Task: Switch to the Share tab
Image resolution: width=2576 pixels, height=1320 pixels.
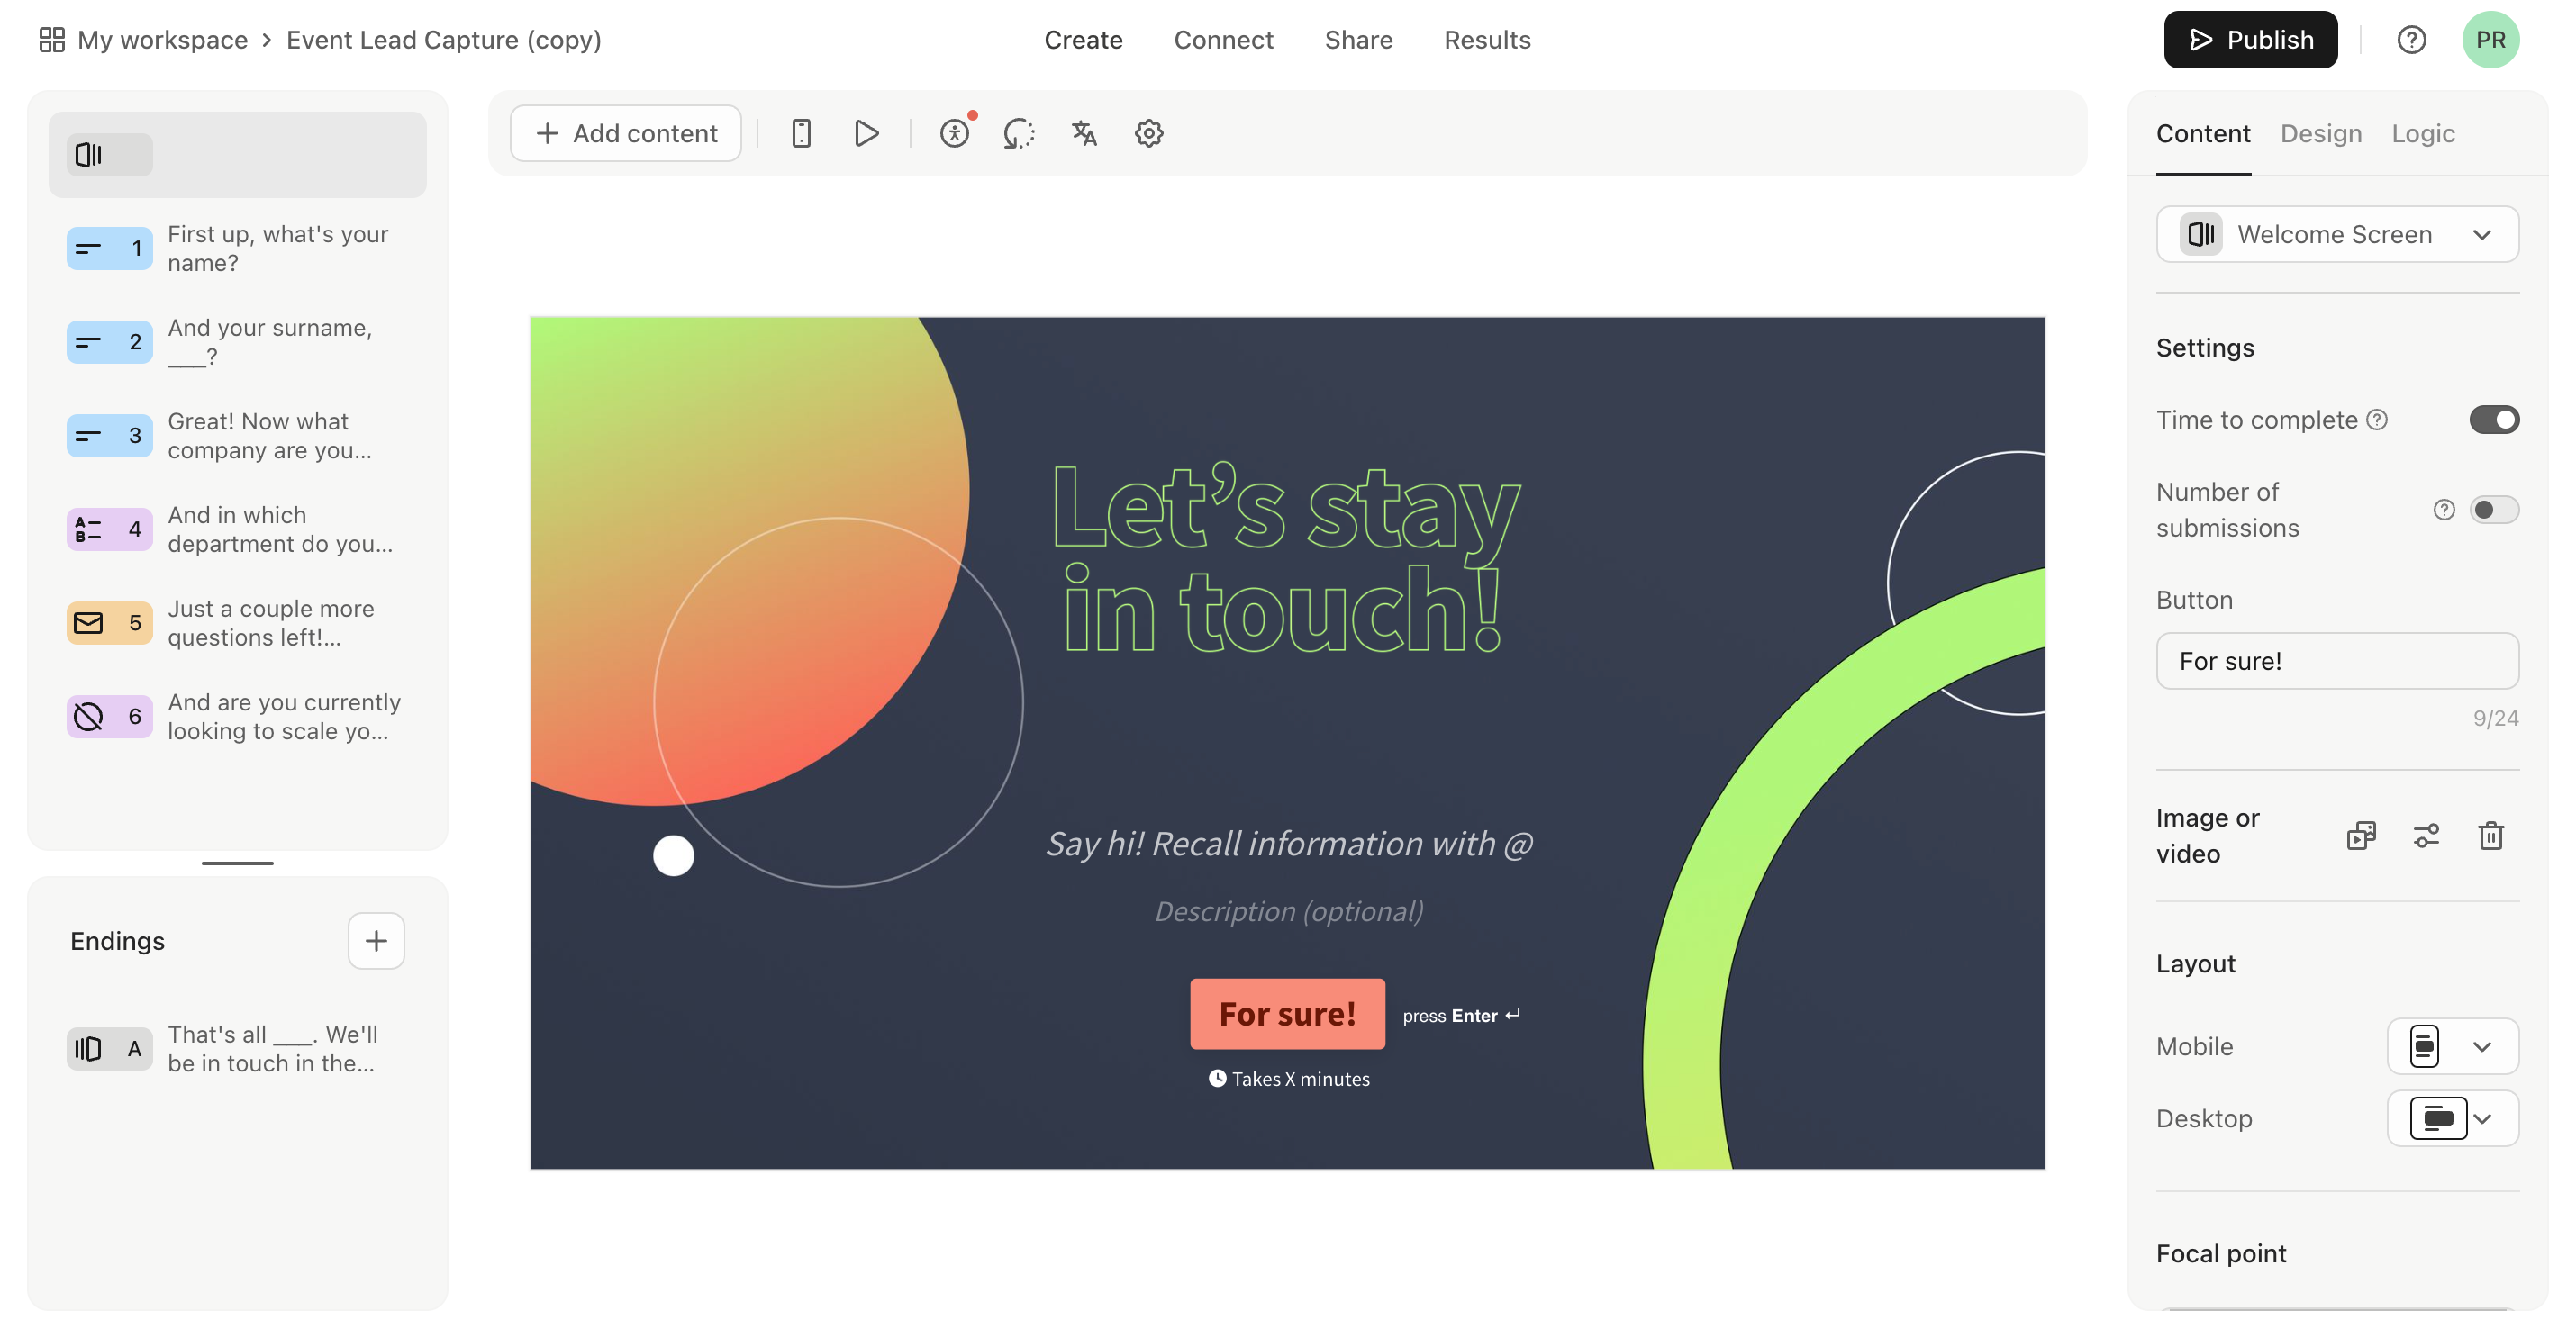Action: pos(1358,40)
